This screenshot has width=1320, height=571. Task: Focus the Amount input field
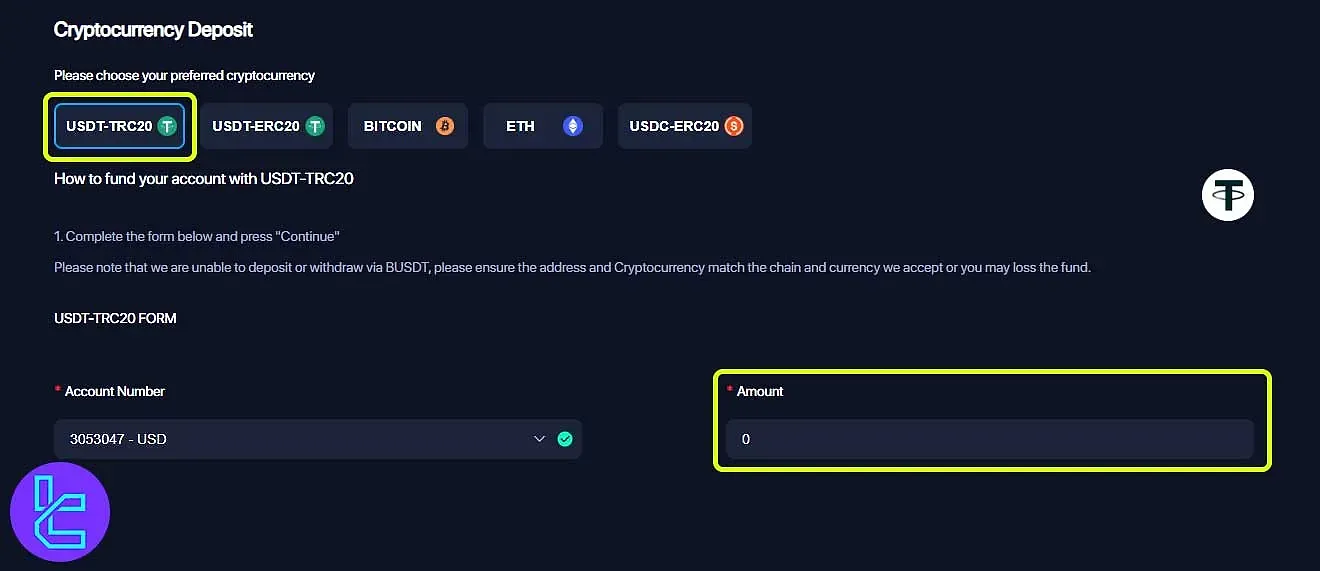pyautogui.click(x=990, y=439)
